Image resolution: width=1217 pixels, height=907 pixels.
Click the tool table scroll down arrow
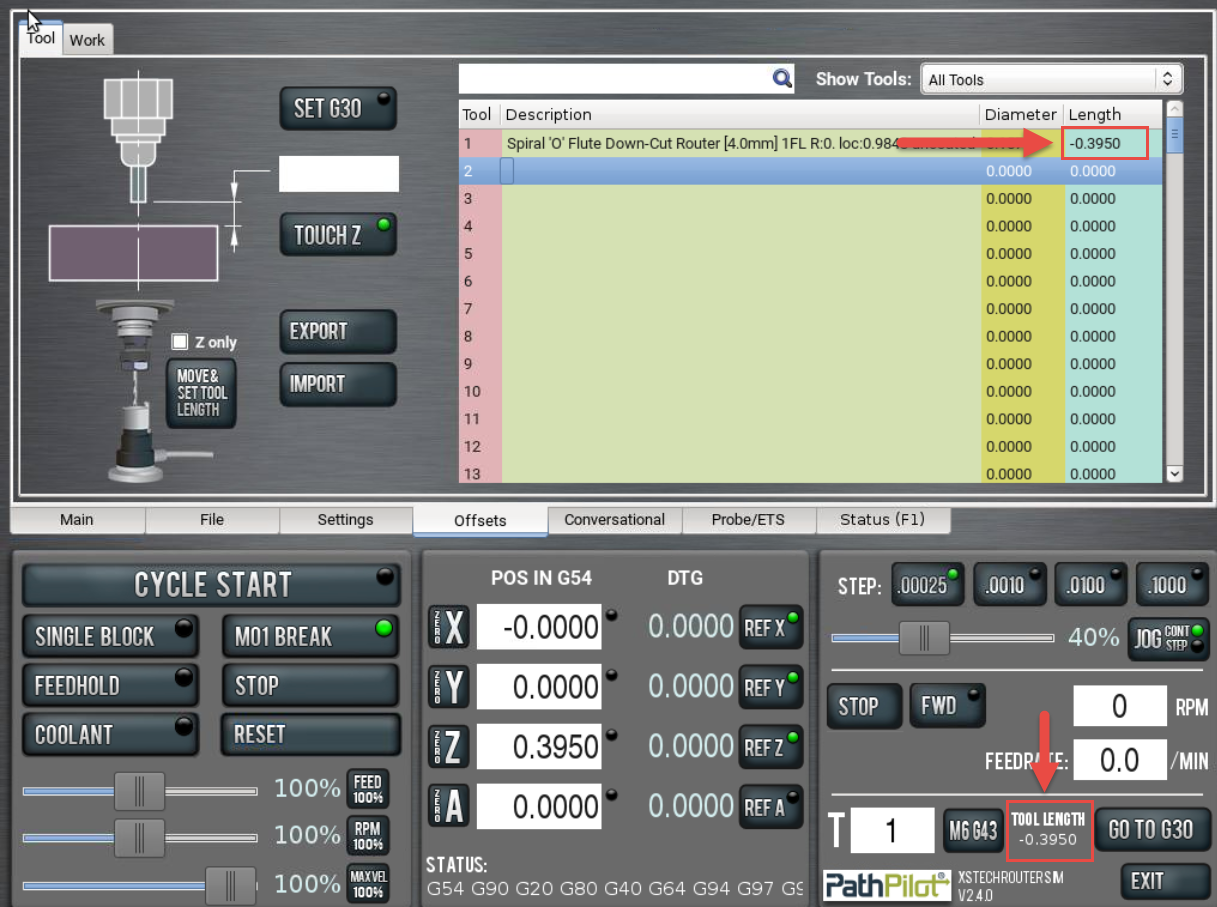coord(1174,473)
